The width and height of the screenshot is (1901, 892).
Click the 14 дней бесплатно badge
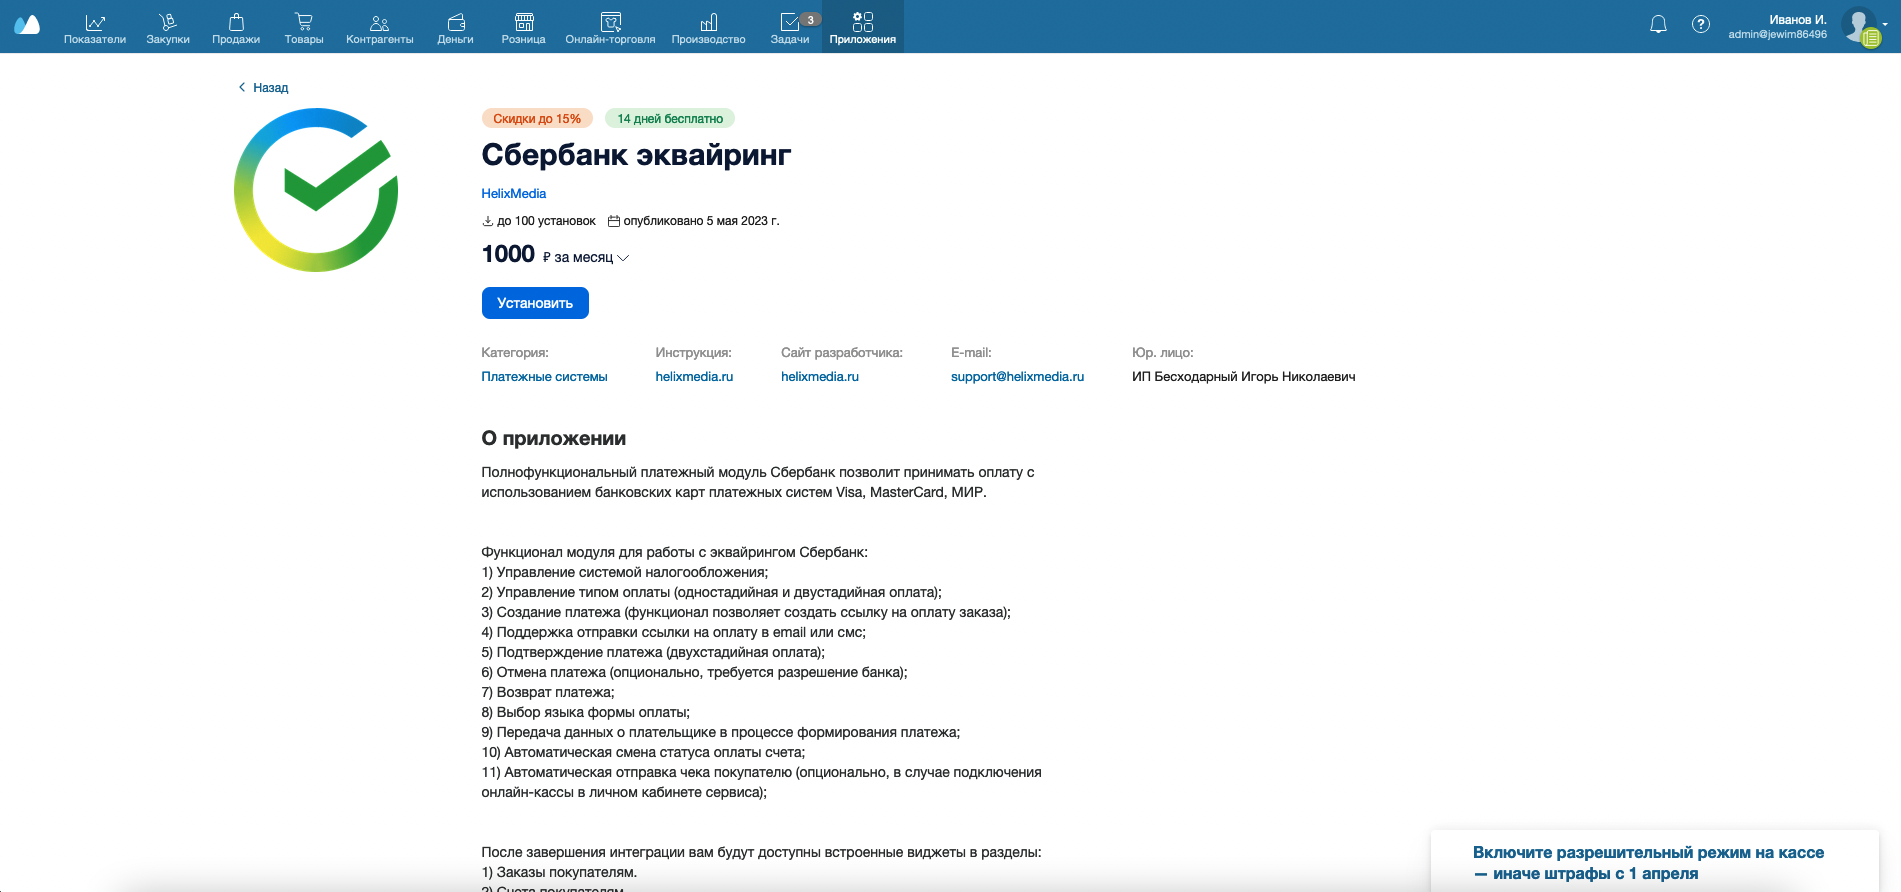tap(670, 118)
